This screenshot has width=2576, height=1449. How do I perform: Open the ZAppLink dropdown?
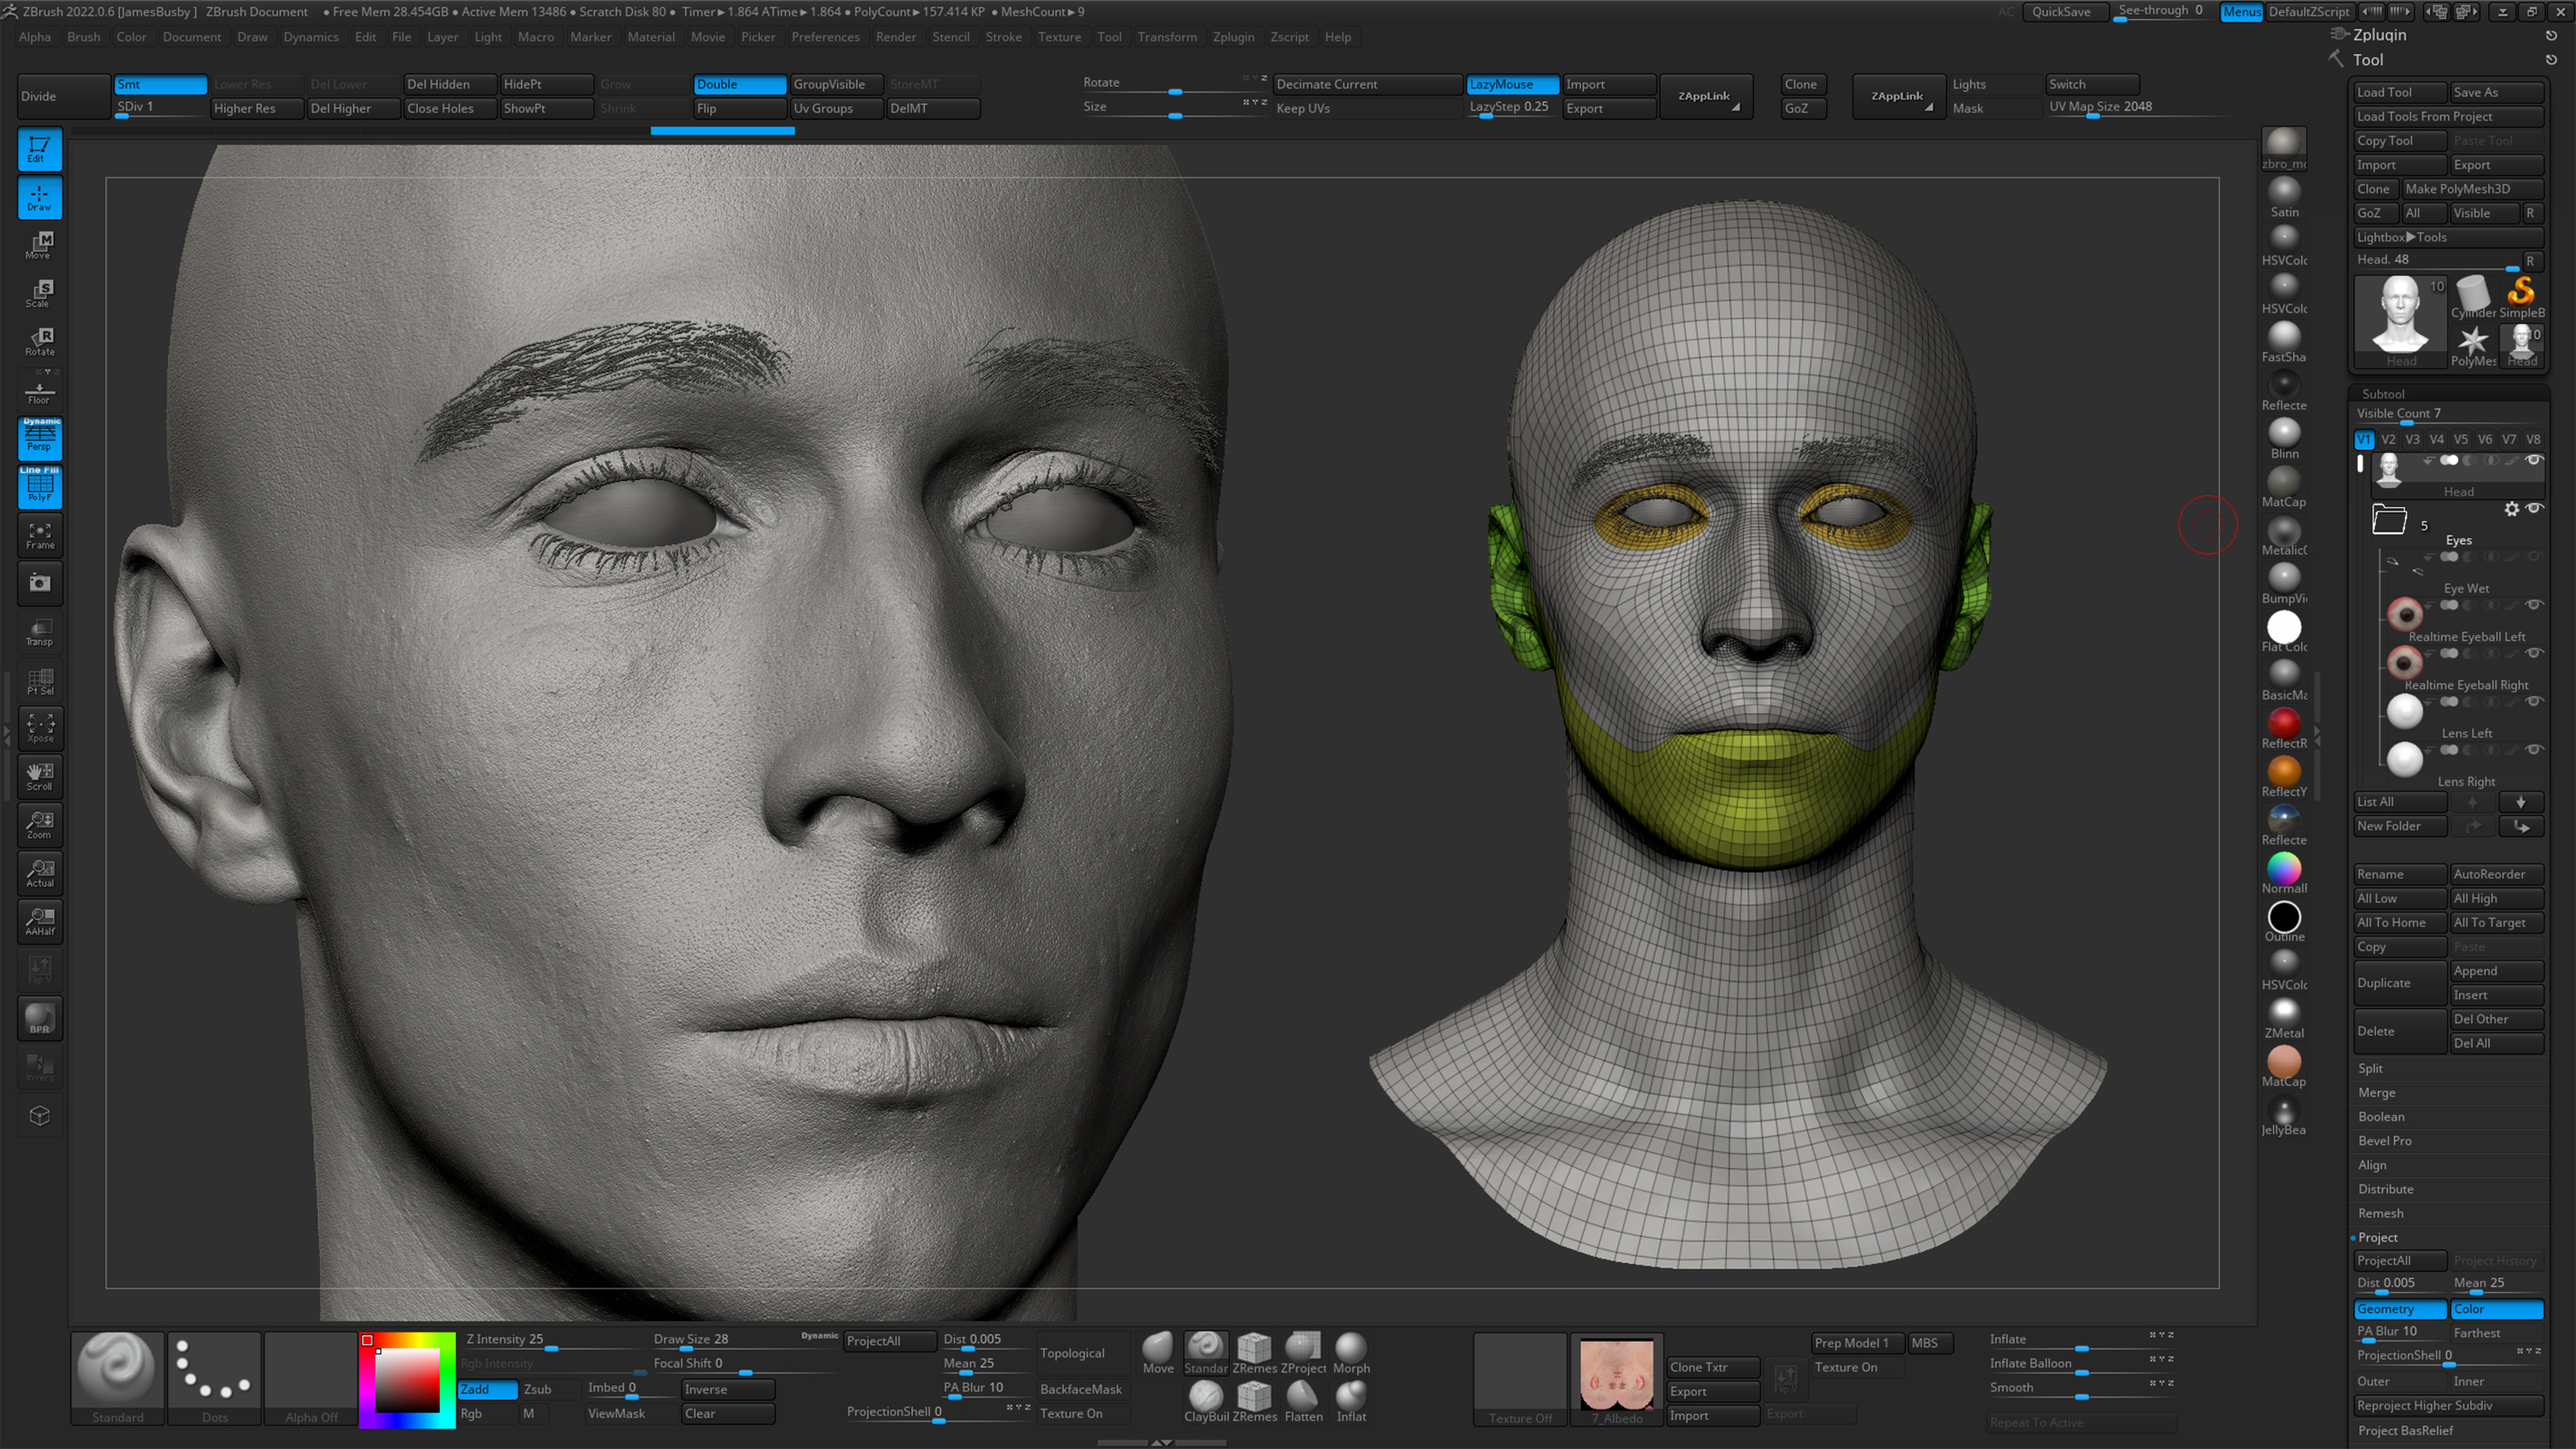click(x=1706, y=96)
